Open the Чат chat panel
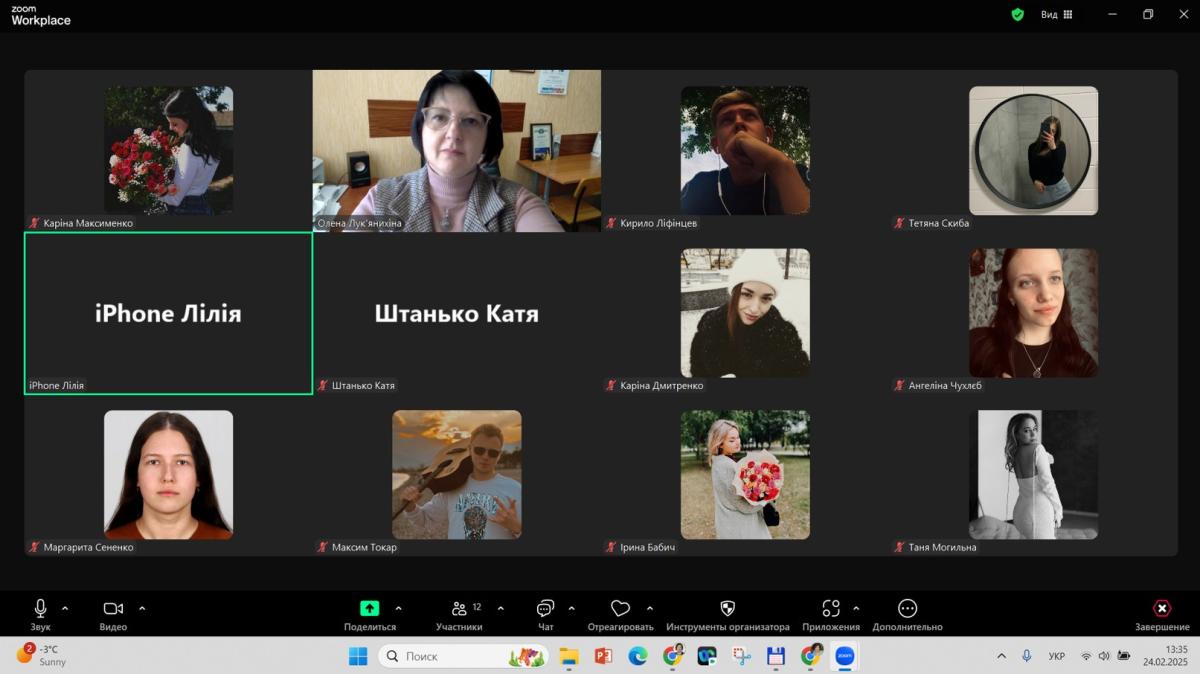Viewport: 1200px width, 674px height. click(545, 609)
